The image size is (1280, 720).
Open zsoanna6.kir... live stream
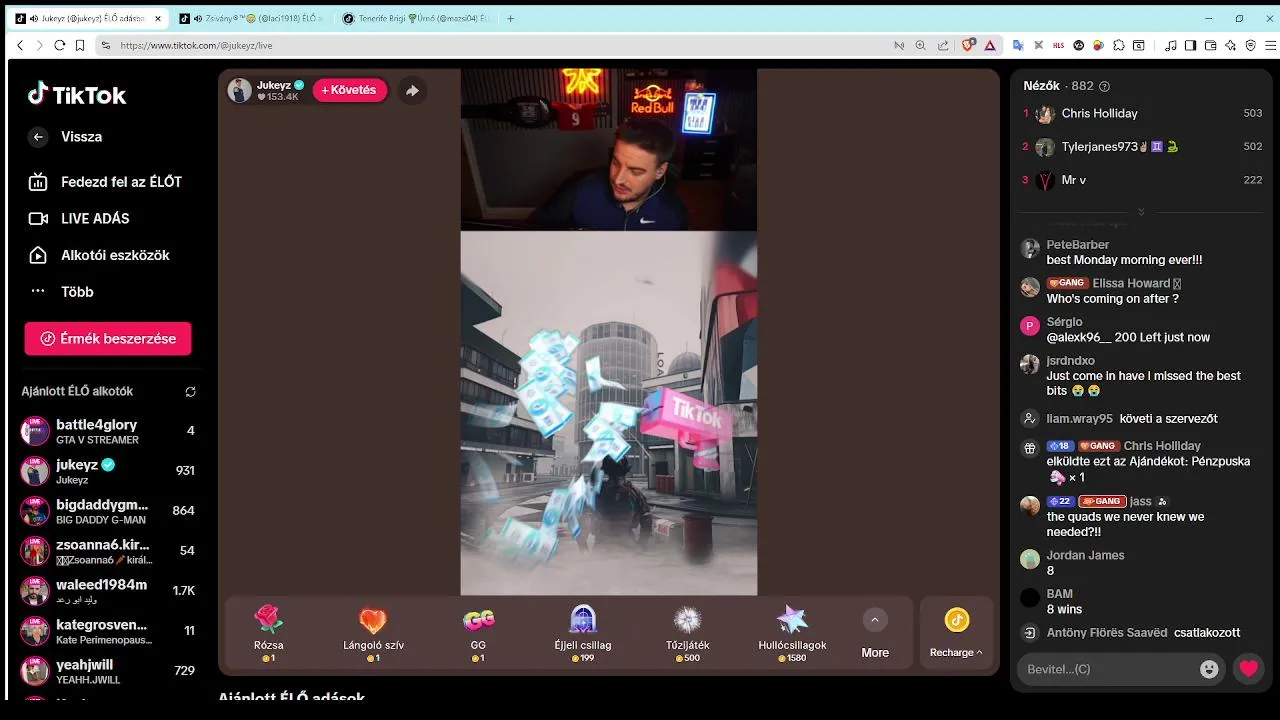(x=108, y=551)
